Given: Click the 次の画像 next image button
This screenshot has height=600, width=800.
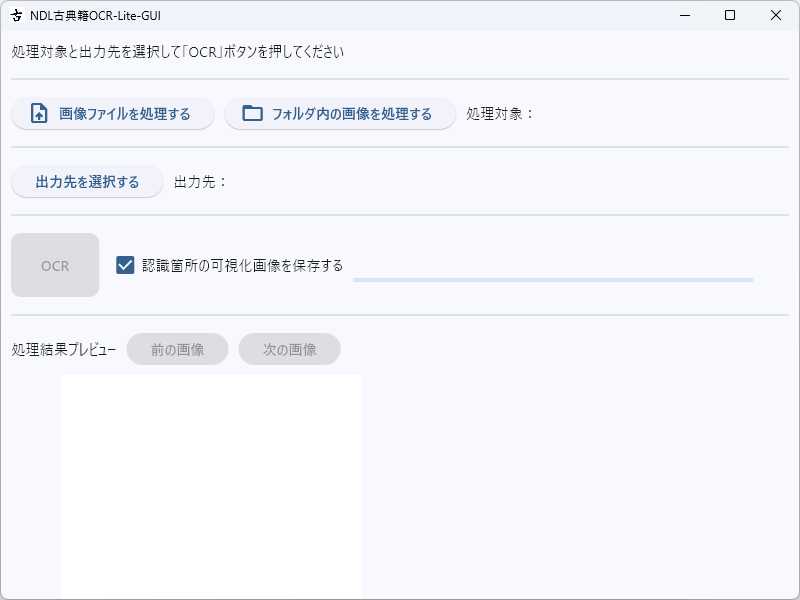Looking at the screenshot, I should point(289,349).
